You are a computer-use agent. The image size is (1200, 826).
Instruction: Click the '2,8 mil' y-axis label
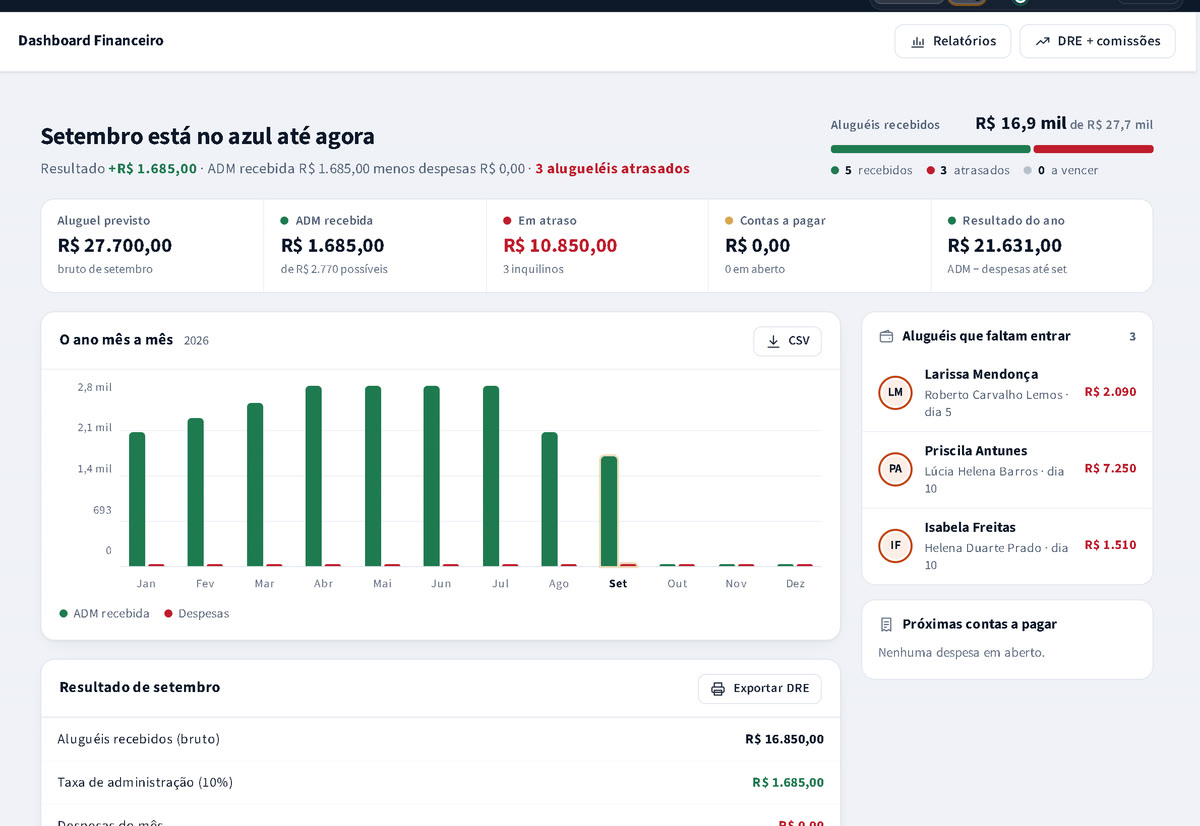click(x=94, y=387)
